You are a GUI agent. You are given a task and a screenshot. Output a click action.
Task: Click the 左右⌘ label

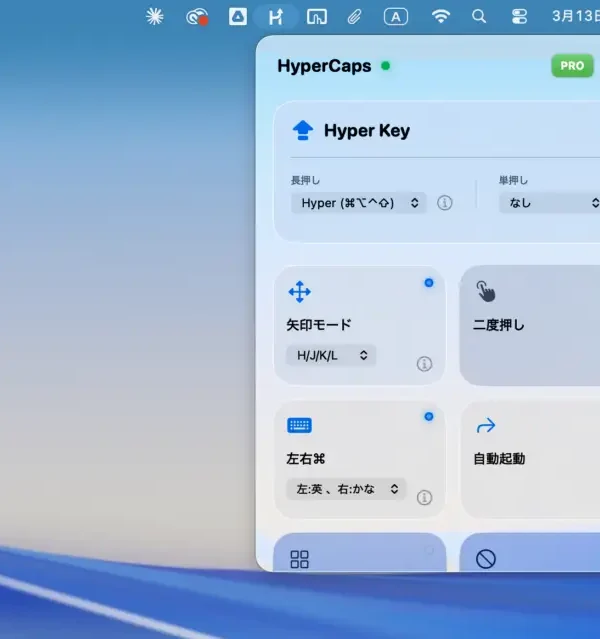306,458
